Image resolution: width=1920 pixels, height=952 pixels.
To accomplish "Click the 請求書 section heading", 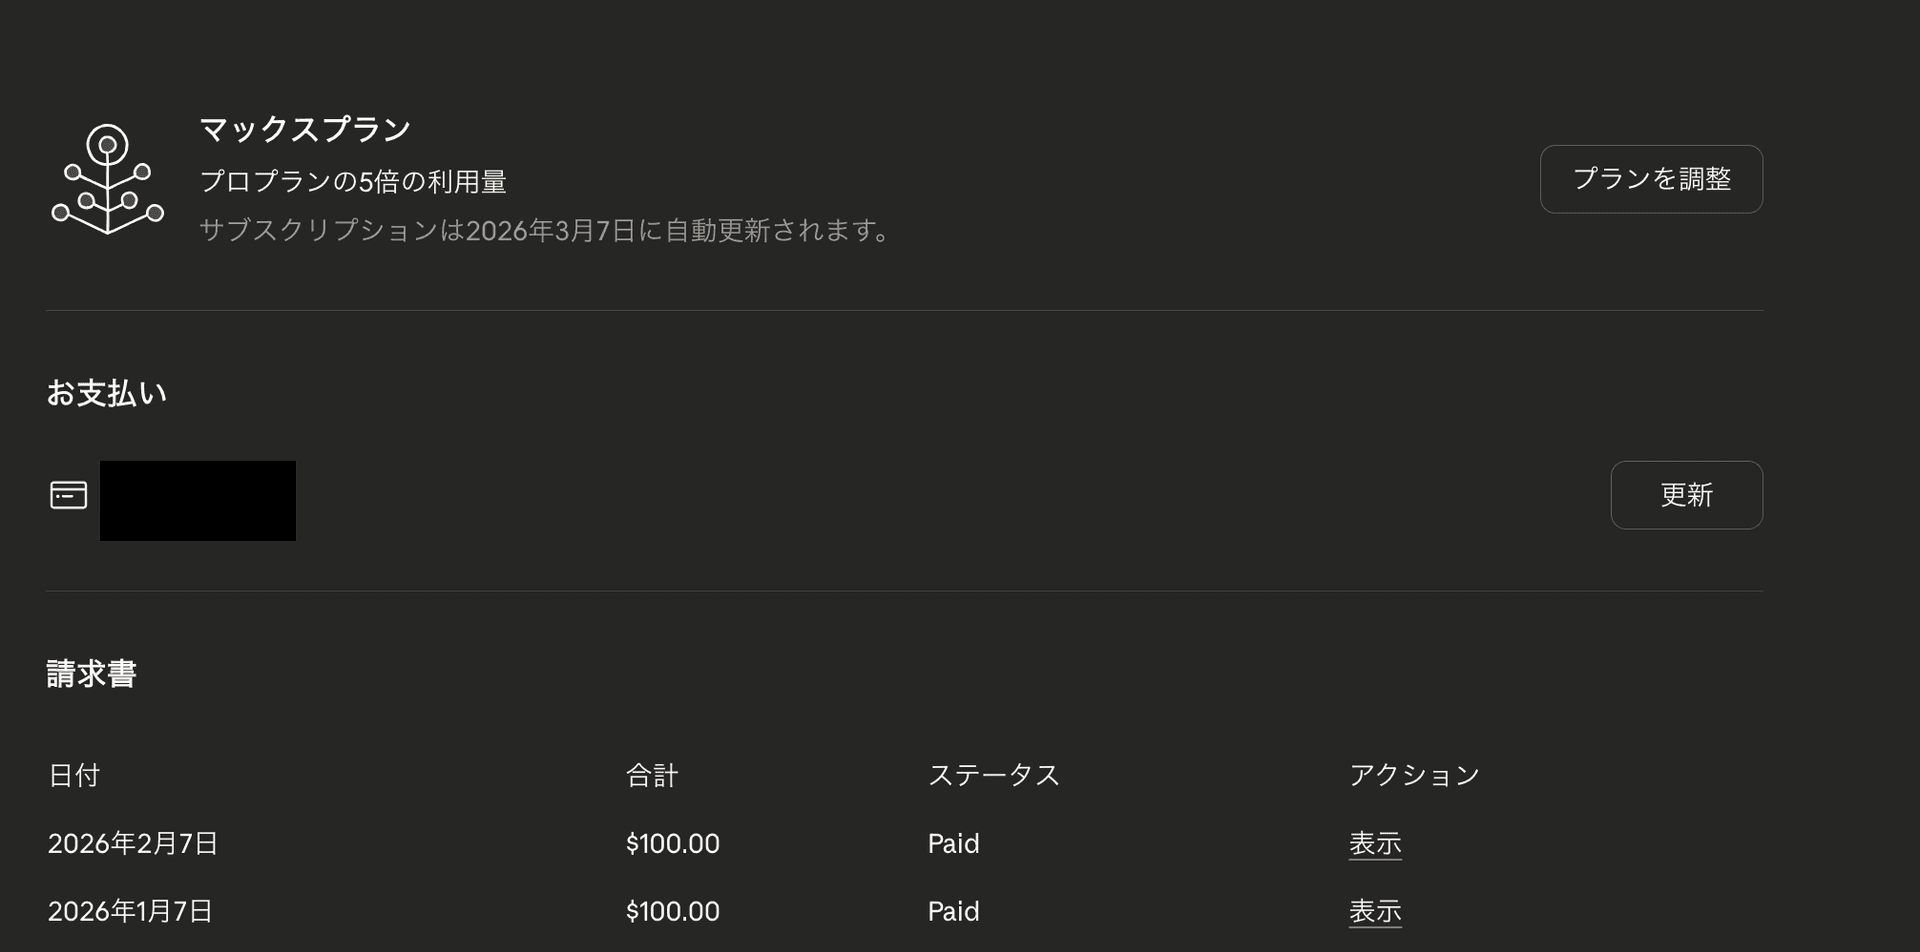I will point(91,674).
